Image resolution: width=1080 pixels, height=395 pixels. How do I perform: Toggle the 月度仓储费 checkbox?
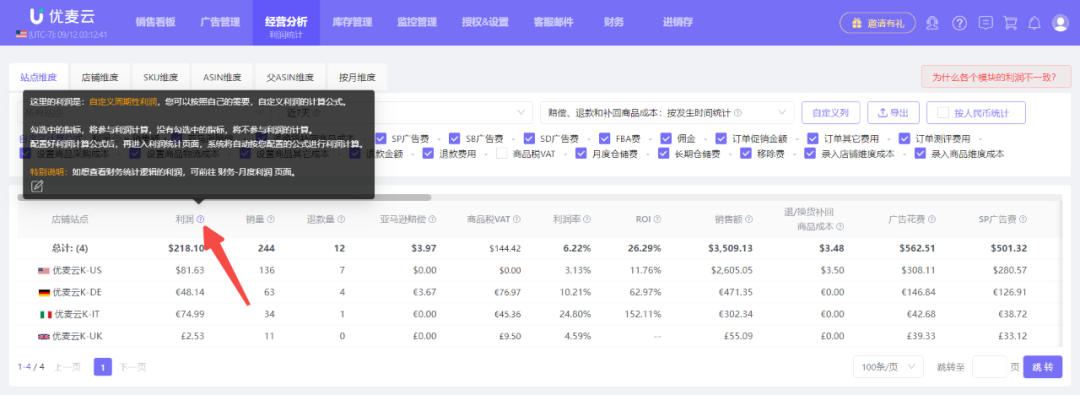click(581, 154)
